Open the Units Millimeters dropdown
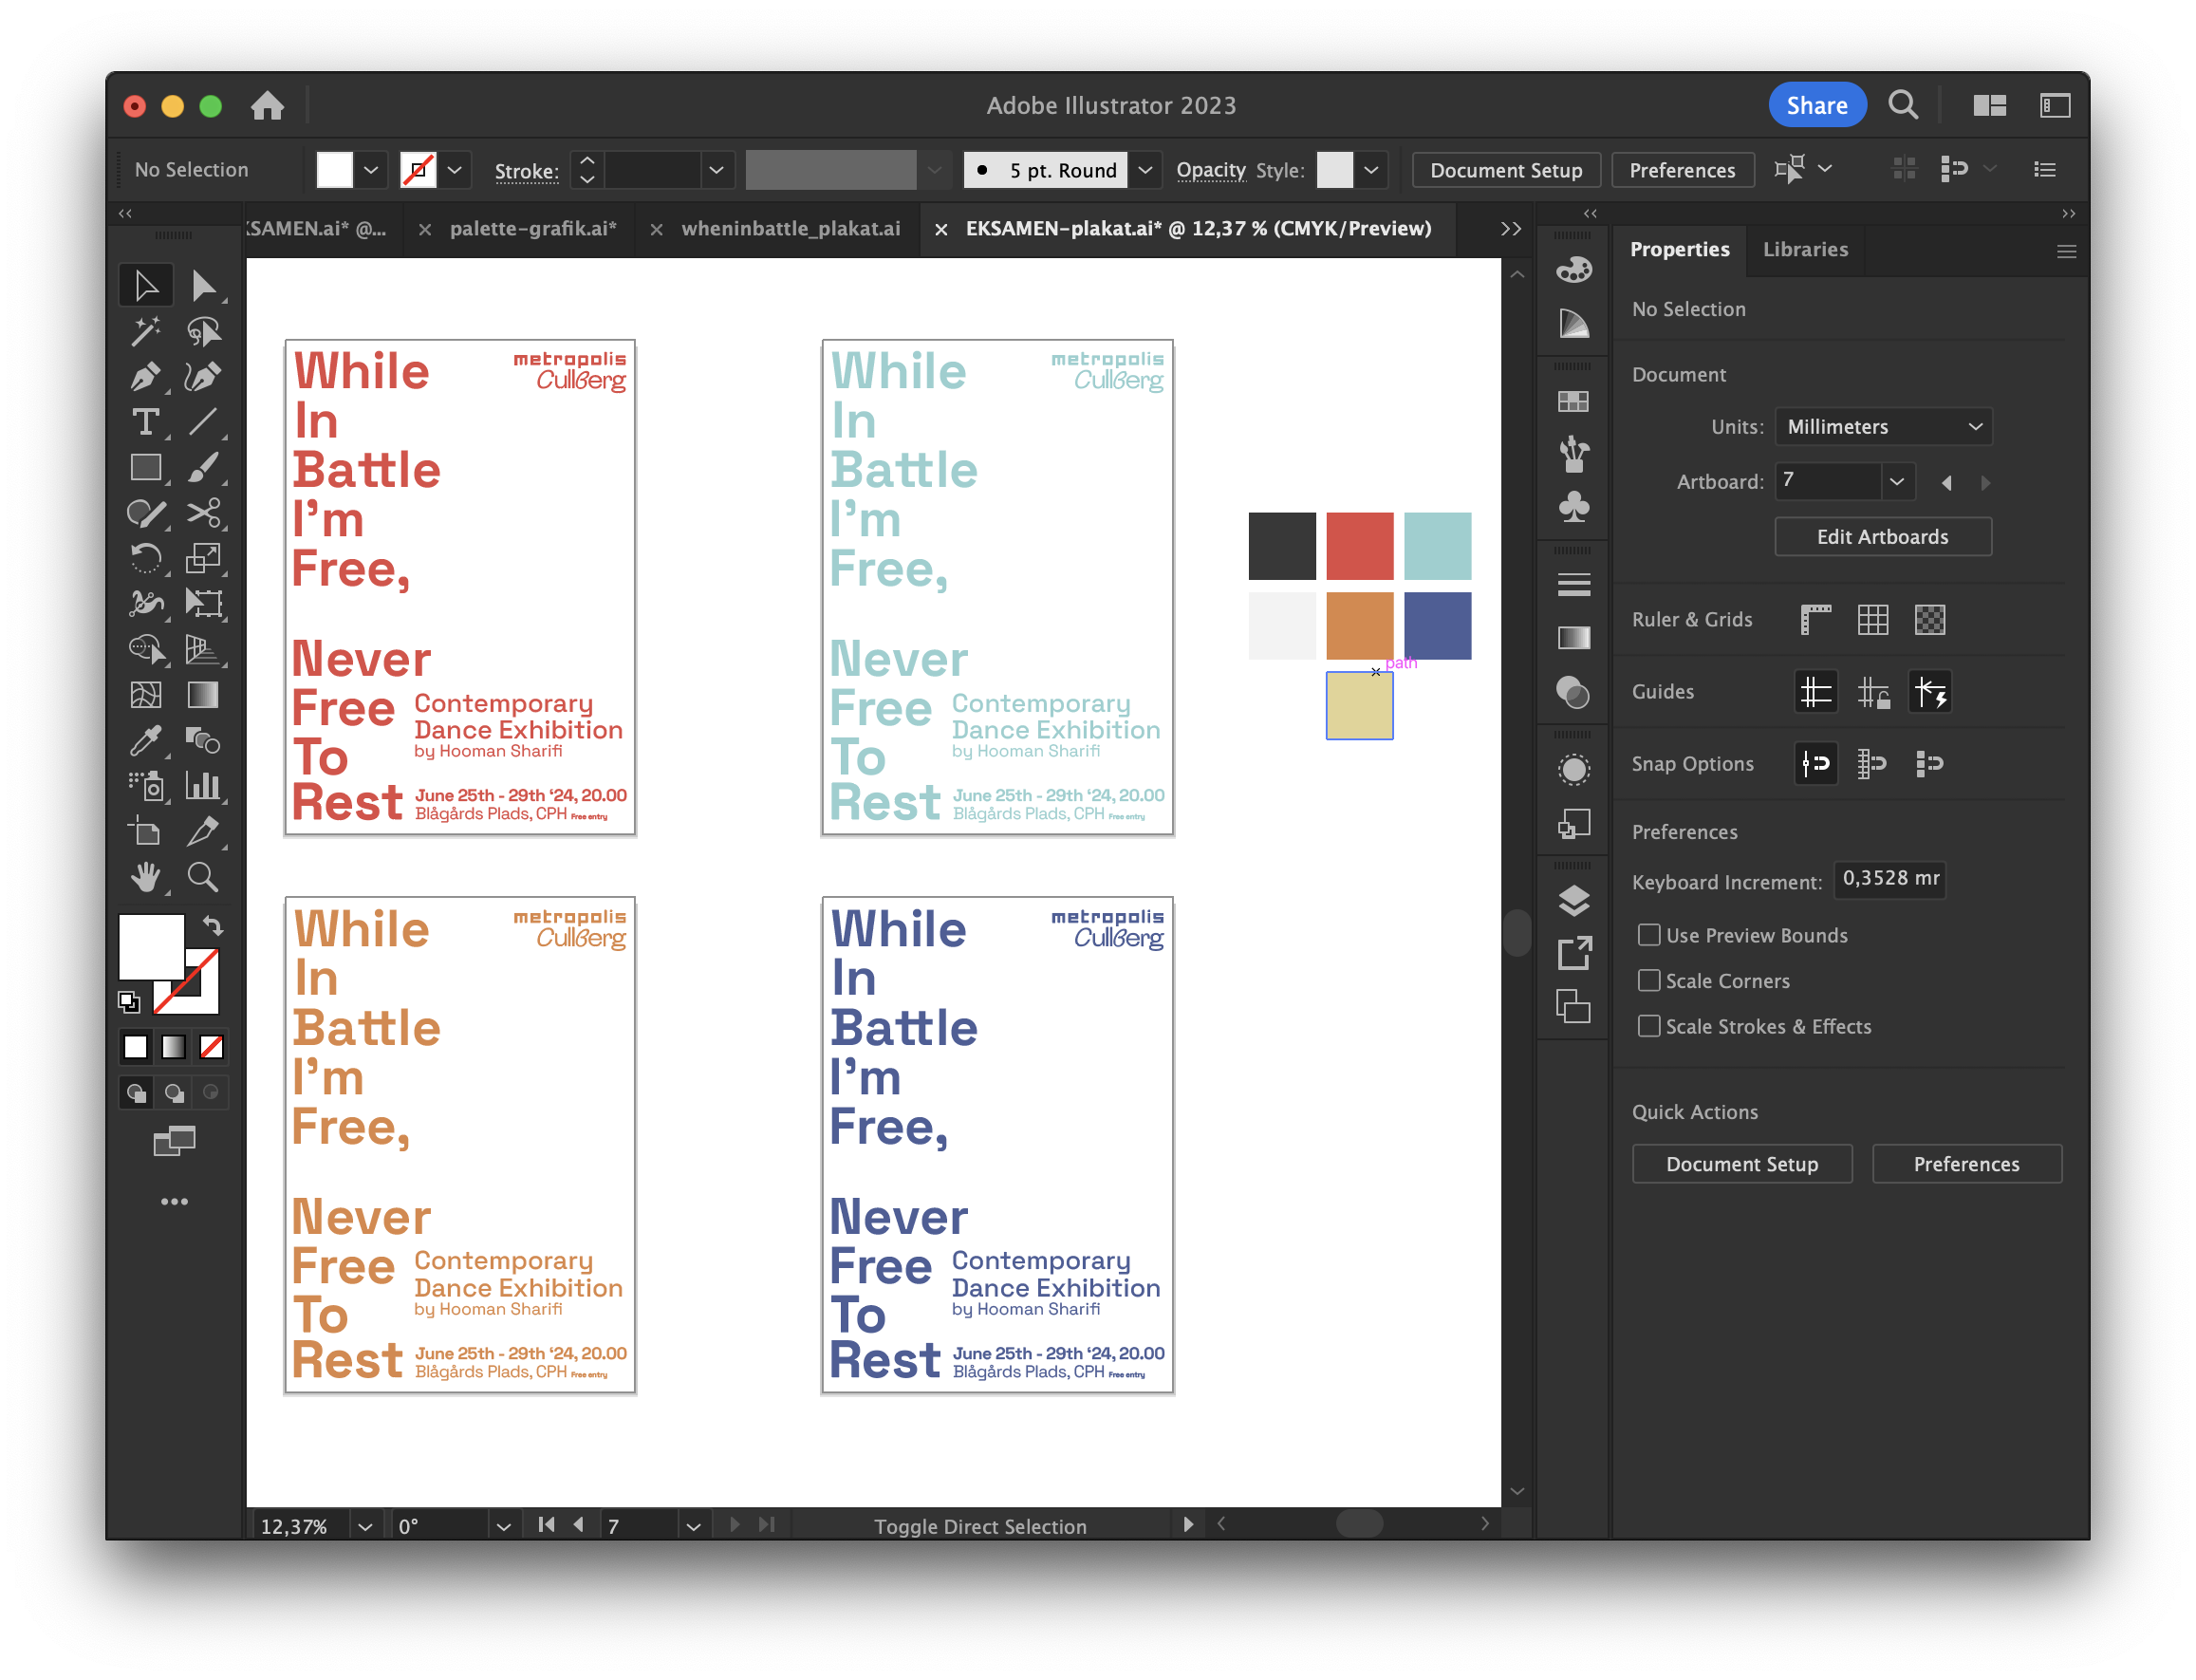Screen dimensions: 2196x1680 tap(1883, 427)
